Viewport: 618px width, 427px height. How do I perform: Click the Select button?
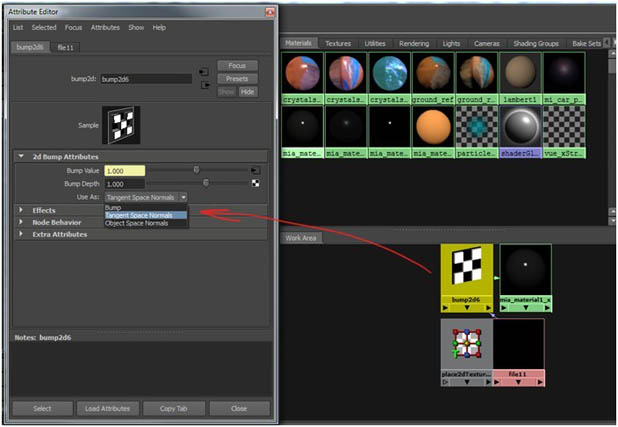pos(42,408)
